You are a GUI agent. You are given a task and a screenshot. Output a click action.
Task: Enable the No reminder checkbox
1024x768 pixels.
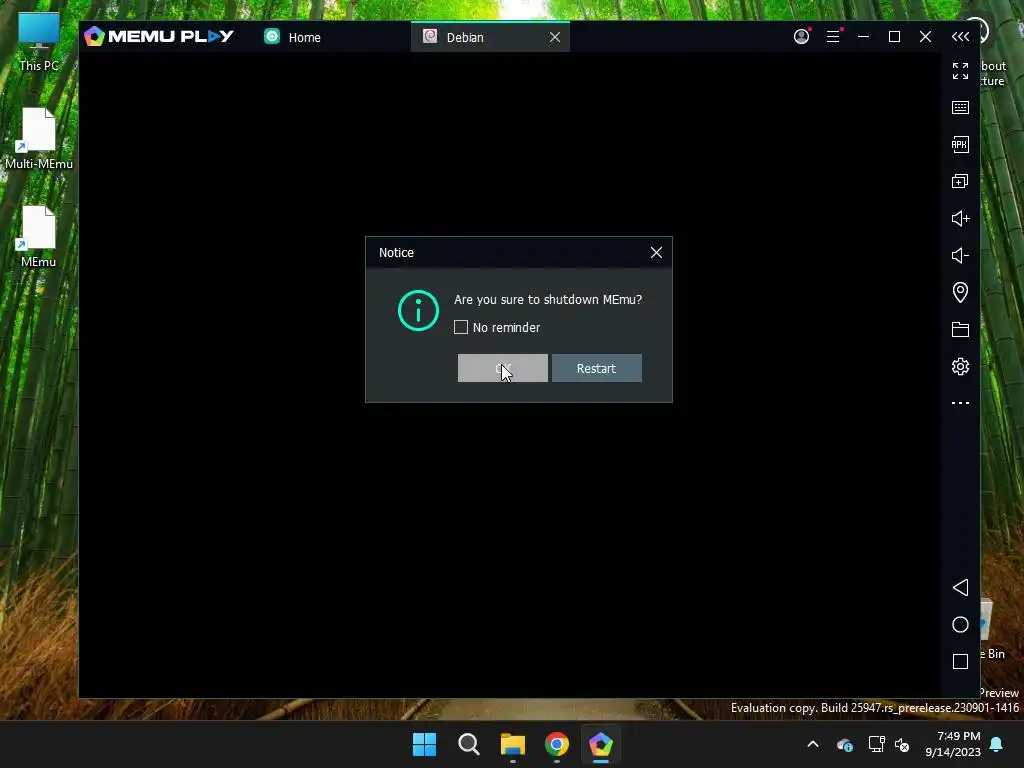pos(461,327)
